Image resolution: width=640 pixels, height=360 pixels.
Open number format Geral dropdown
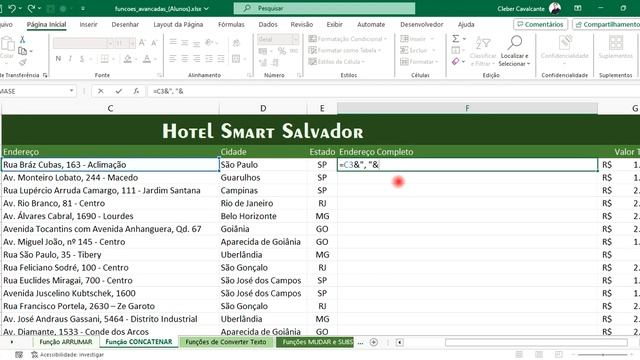(x=295, y=39)
